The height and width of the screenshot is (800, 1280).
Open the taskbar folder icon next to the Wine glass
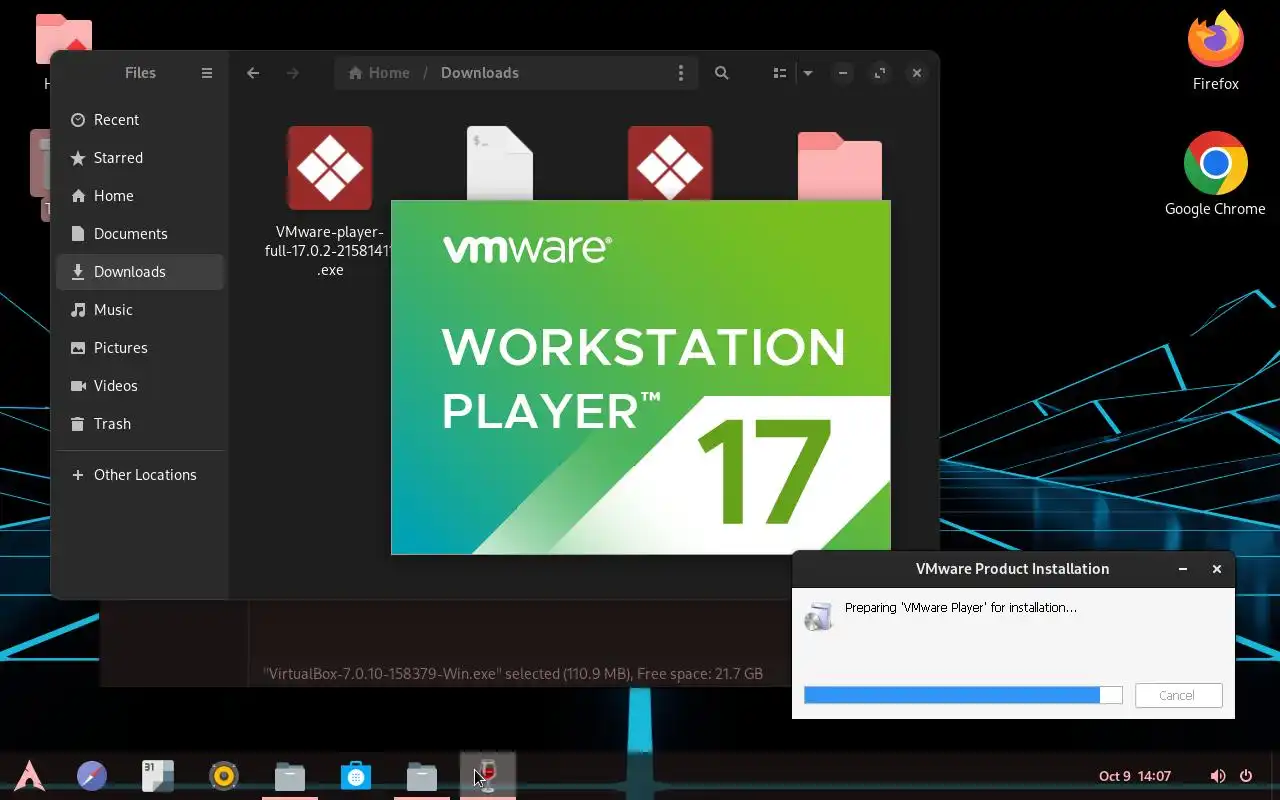[x=422, y=775]
